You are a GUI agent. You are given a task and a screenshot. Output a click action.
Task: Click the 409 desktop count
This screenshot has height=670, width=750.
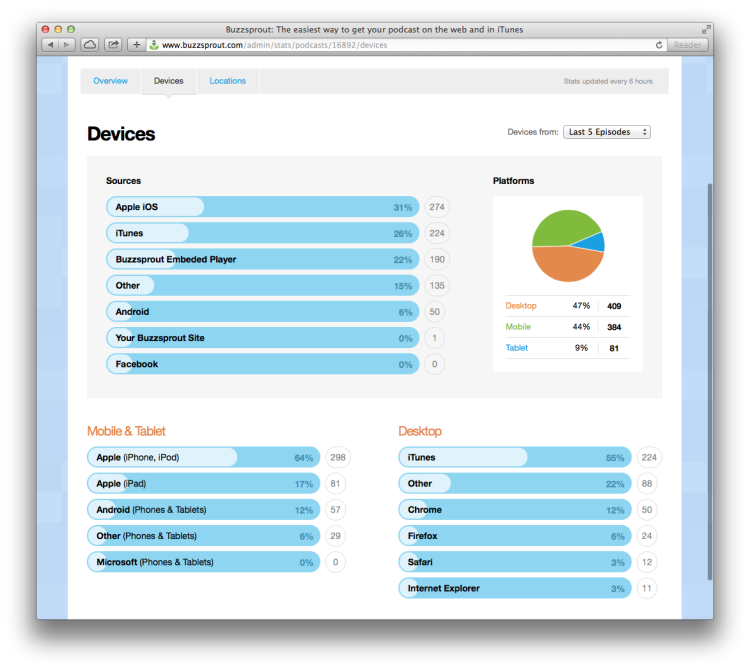(x=614, y=306)
